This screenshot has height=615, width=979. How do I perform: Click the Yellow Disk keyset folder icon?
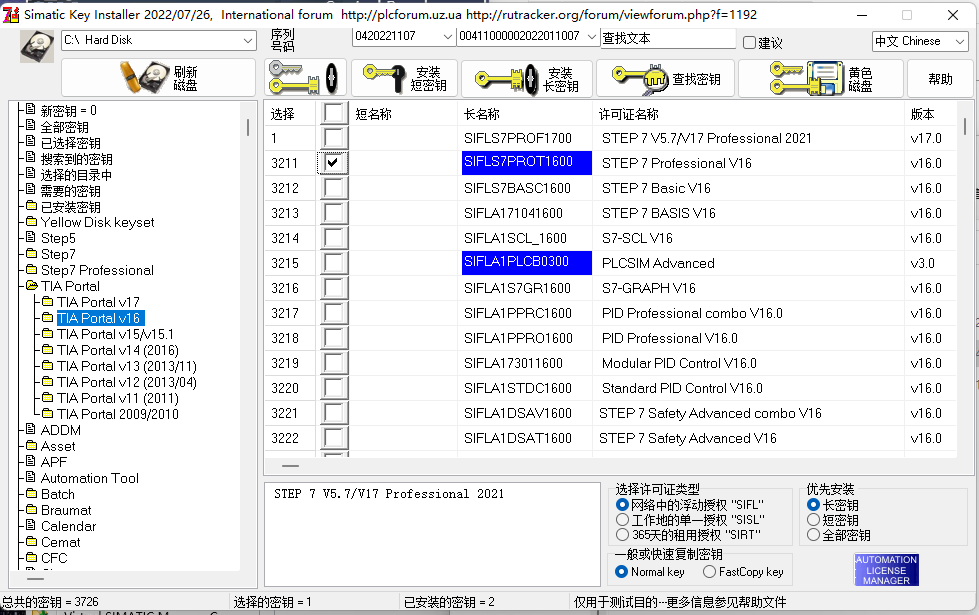[x=32, y=222]
